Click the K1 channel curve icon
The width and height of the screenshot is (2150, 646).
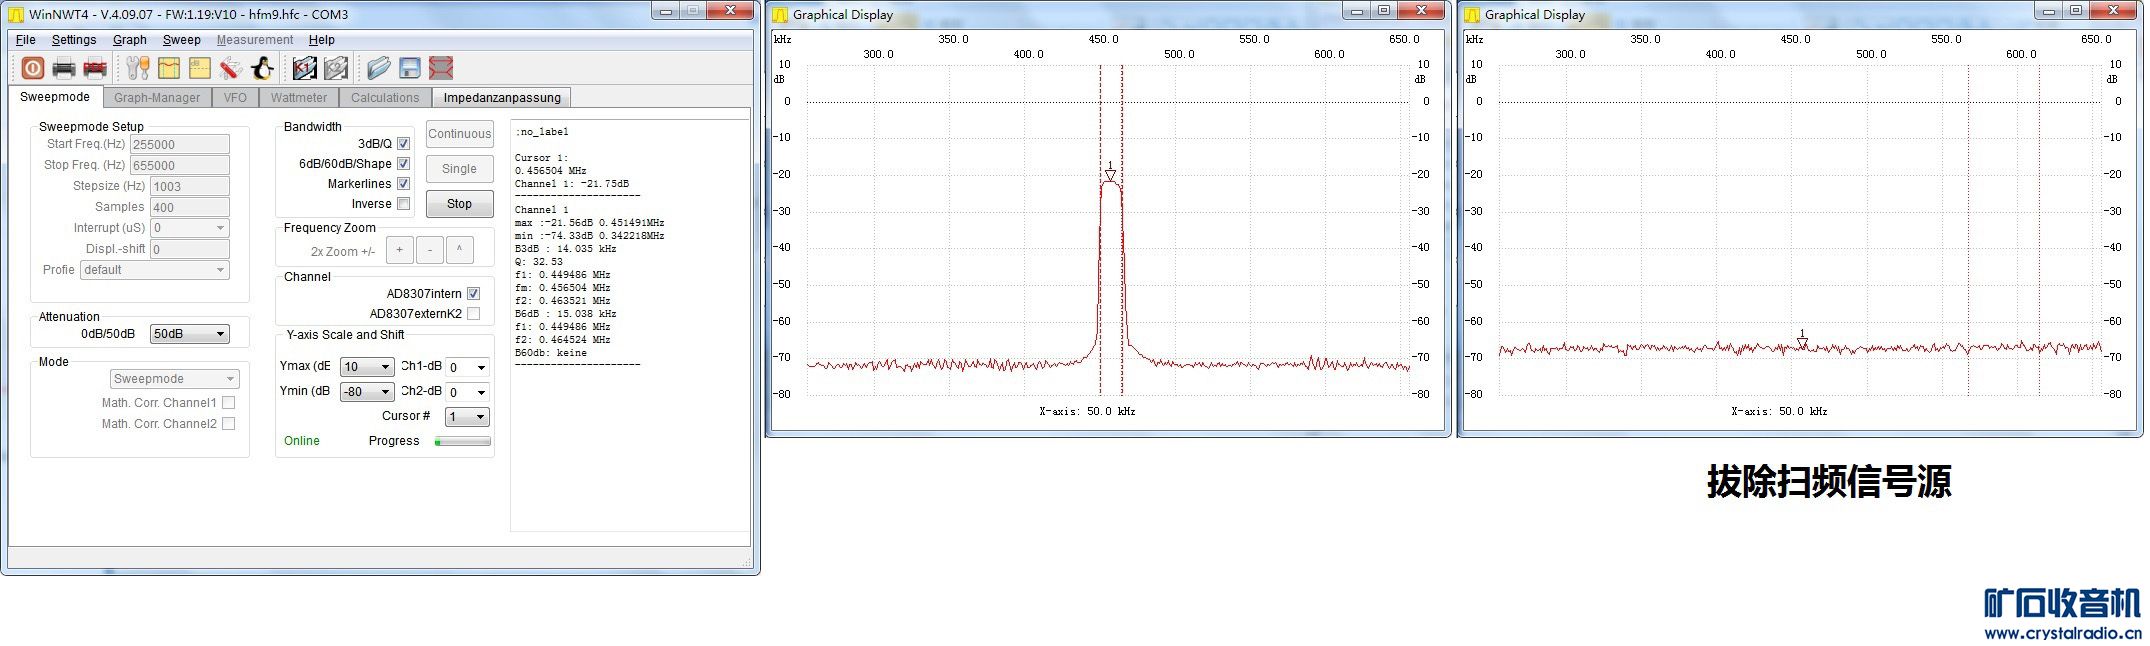tap(305, 68)
